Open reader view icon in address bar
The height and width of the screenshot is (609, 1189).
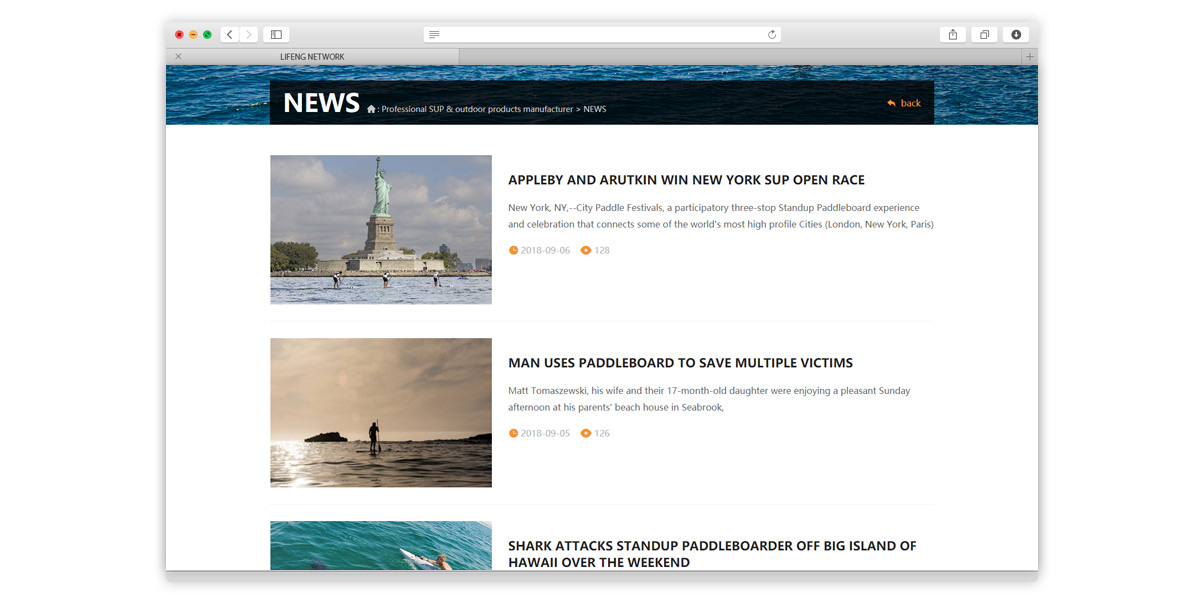(434, 34)
